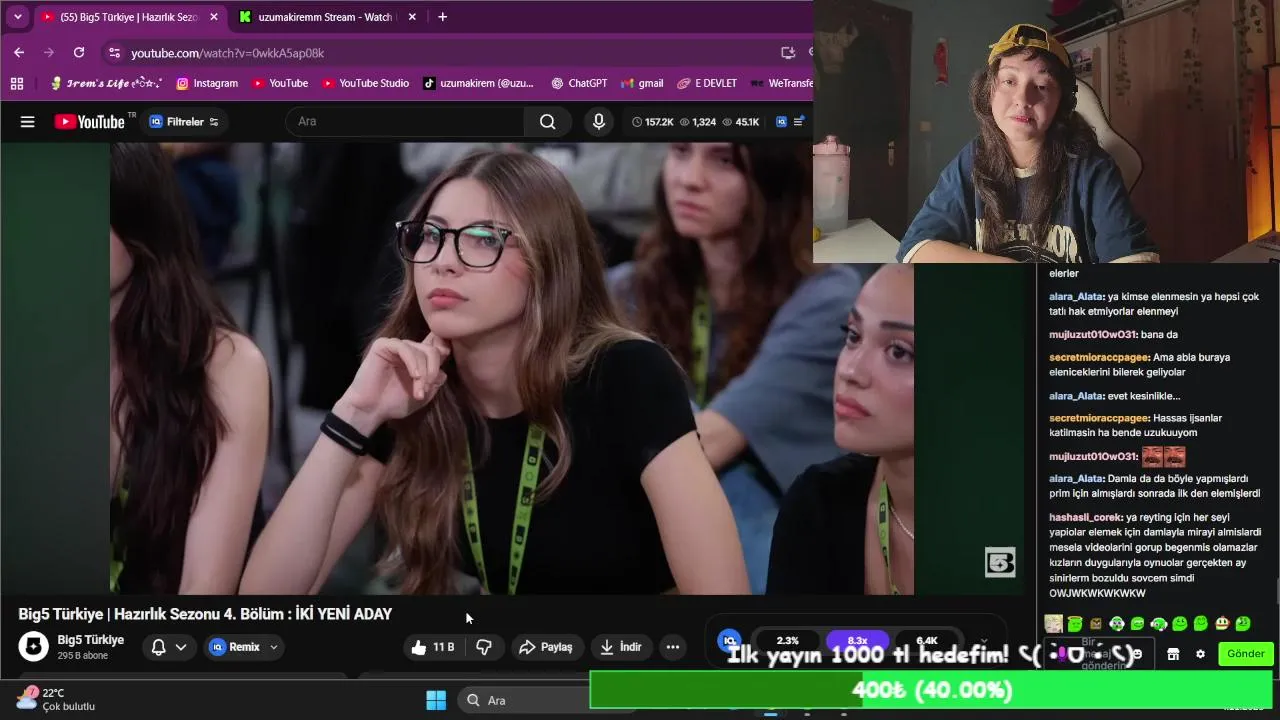Click the hashasli_corek username in chat

pos(1085,518)
